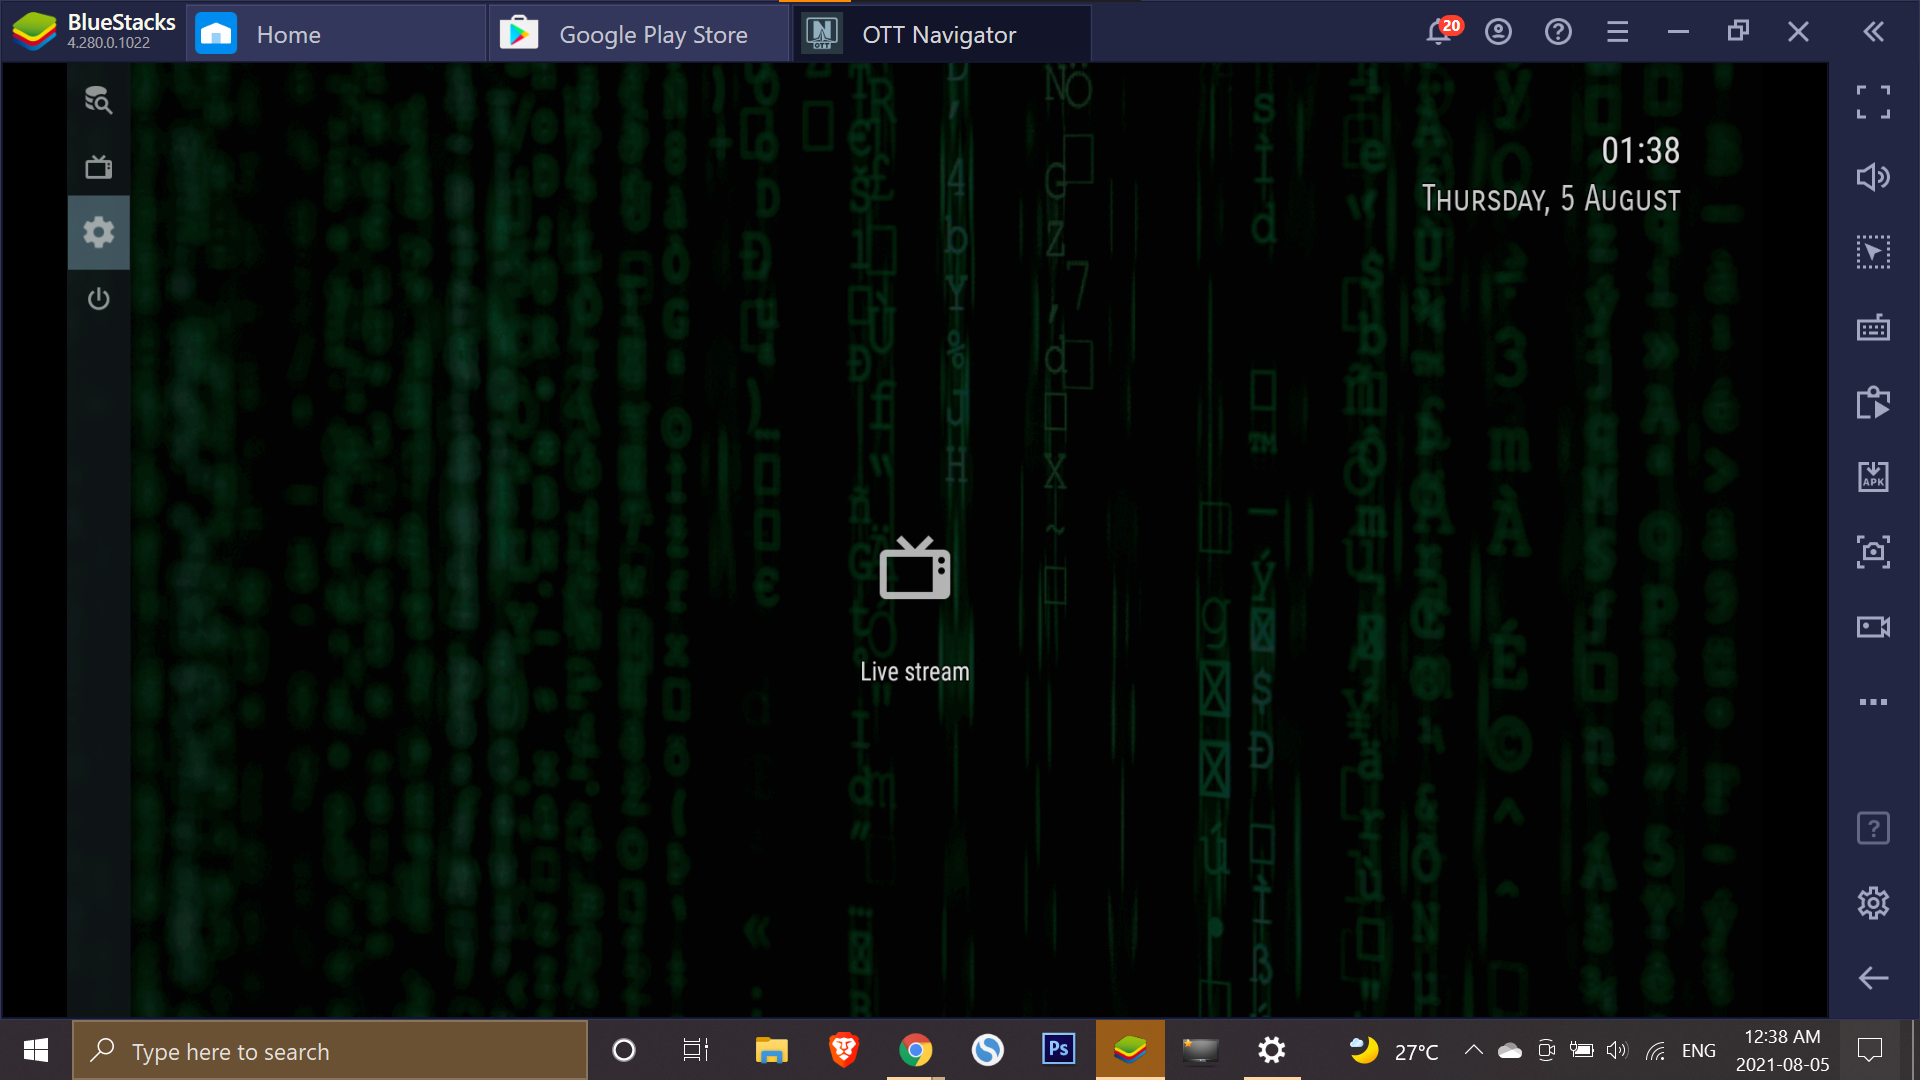The height and width of the screenshot is (1080, 1920).
Task: Click the Wi-Fi network tray icon
Action: [1656, 1050]
